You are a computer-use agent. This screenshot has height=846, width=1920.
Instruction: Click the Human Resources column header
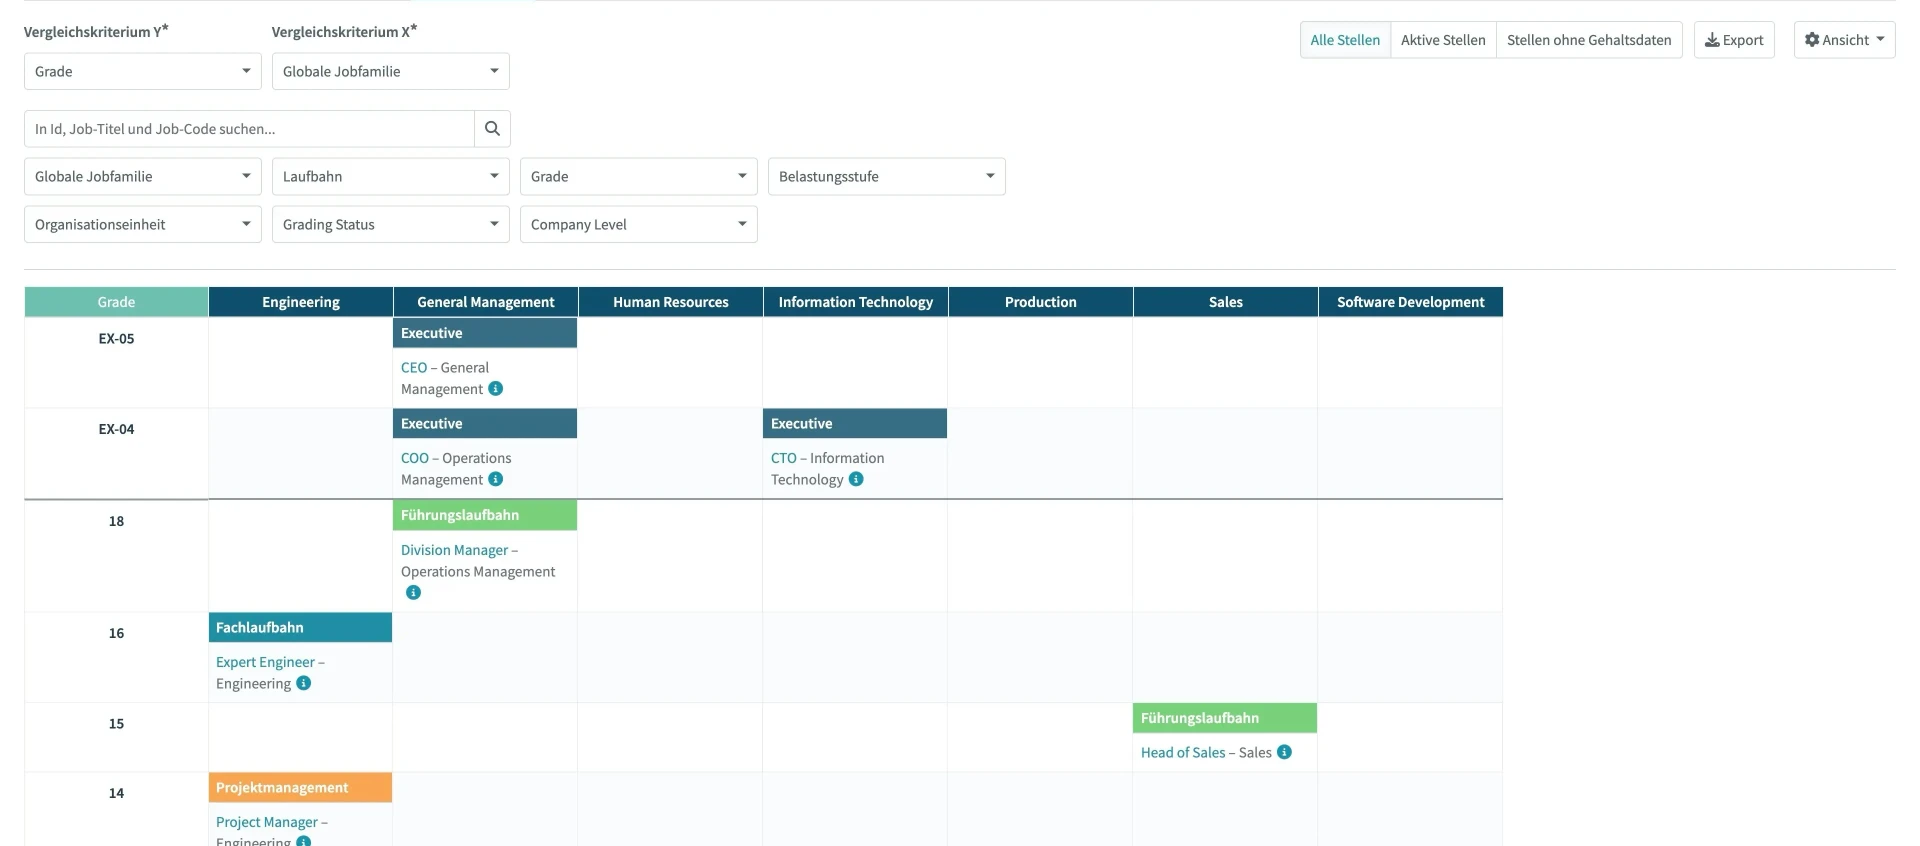[x=671, y=302]
